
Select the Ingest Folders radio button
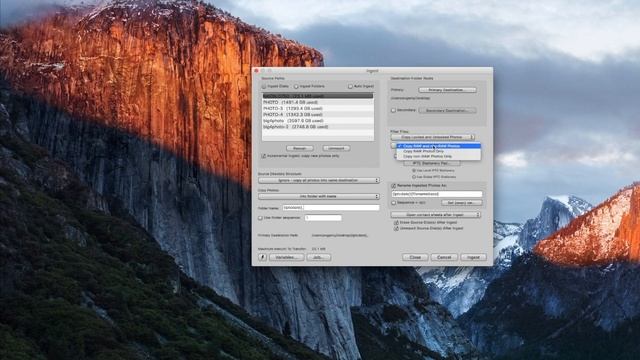click(296, 87)
